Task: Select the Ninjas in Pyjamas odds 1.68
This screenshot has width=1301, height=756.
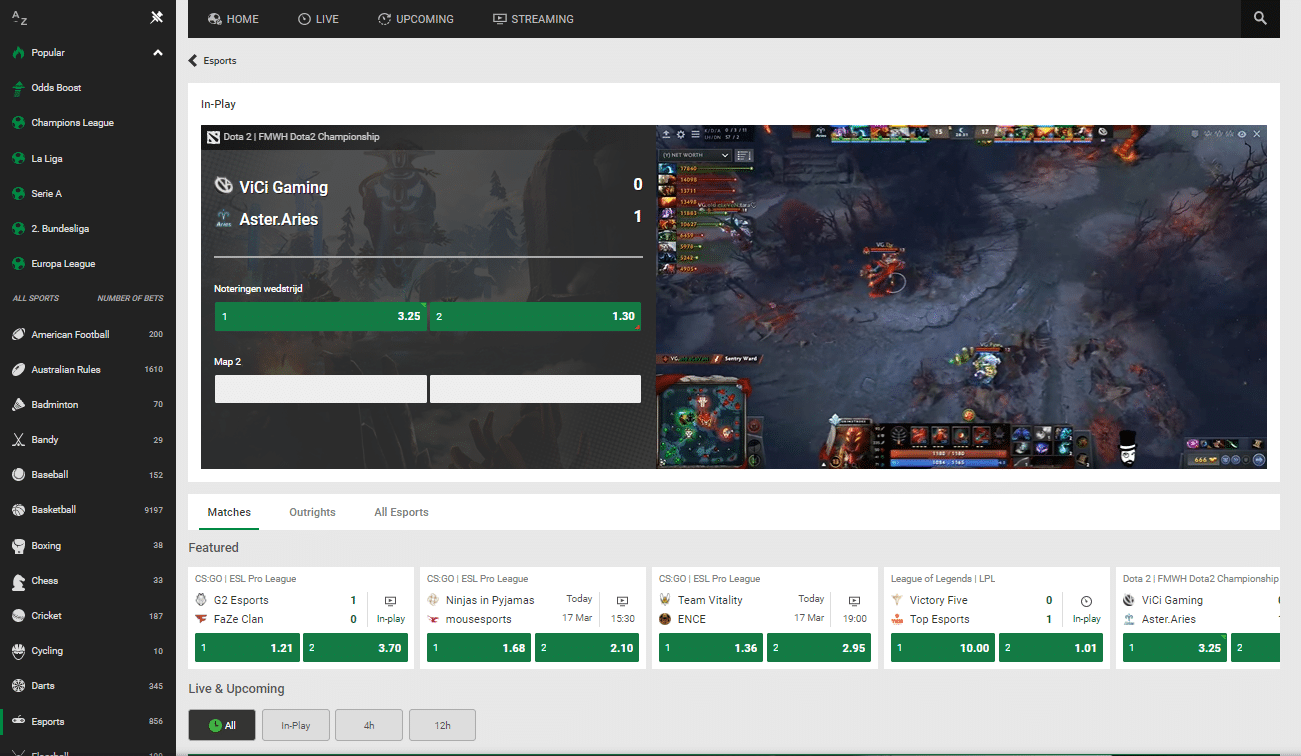Action: pyautogui.click(x=479, y=648)
